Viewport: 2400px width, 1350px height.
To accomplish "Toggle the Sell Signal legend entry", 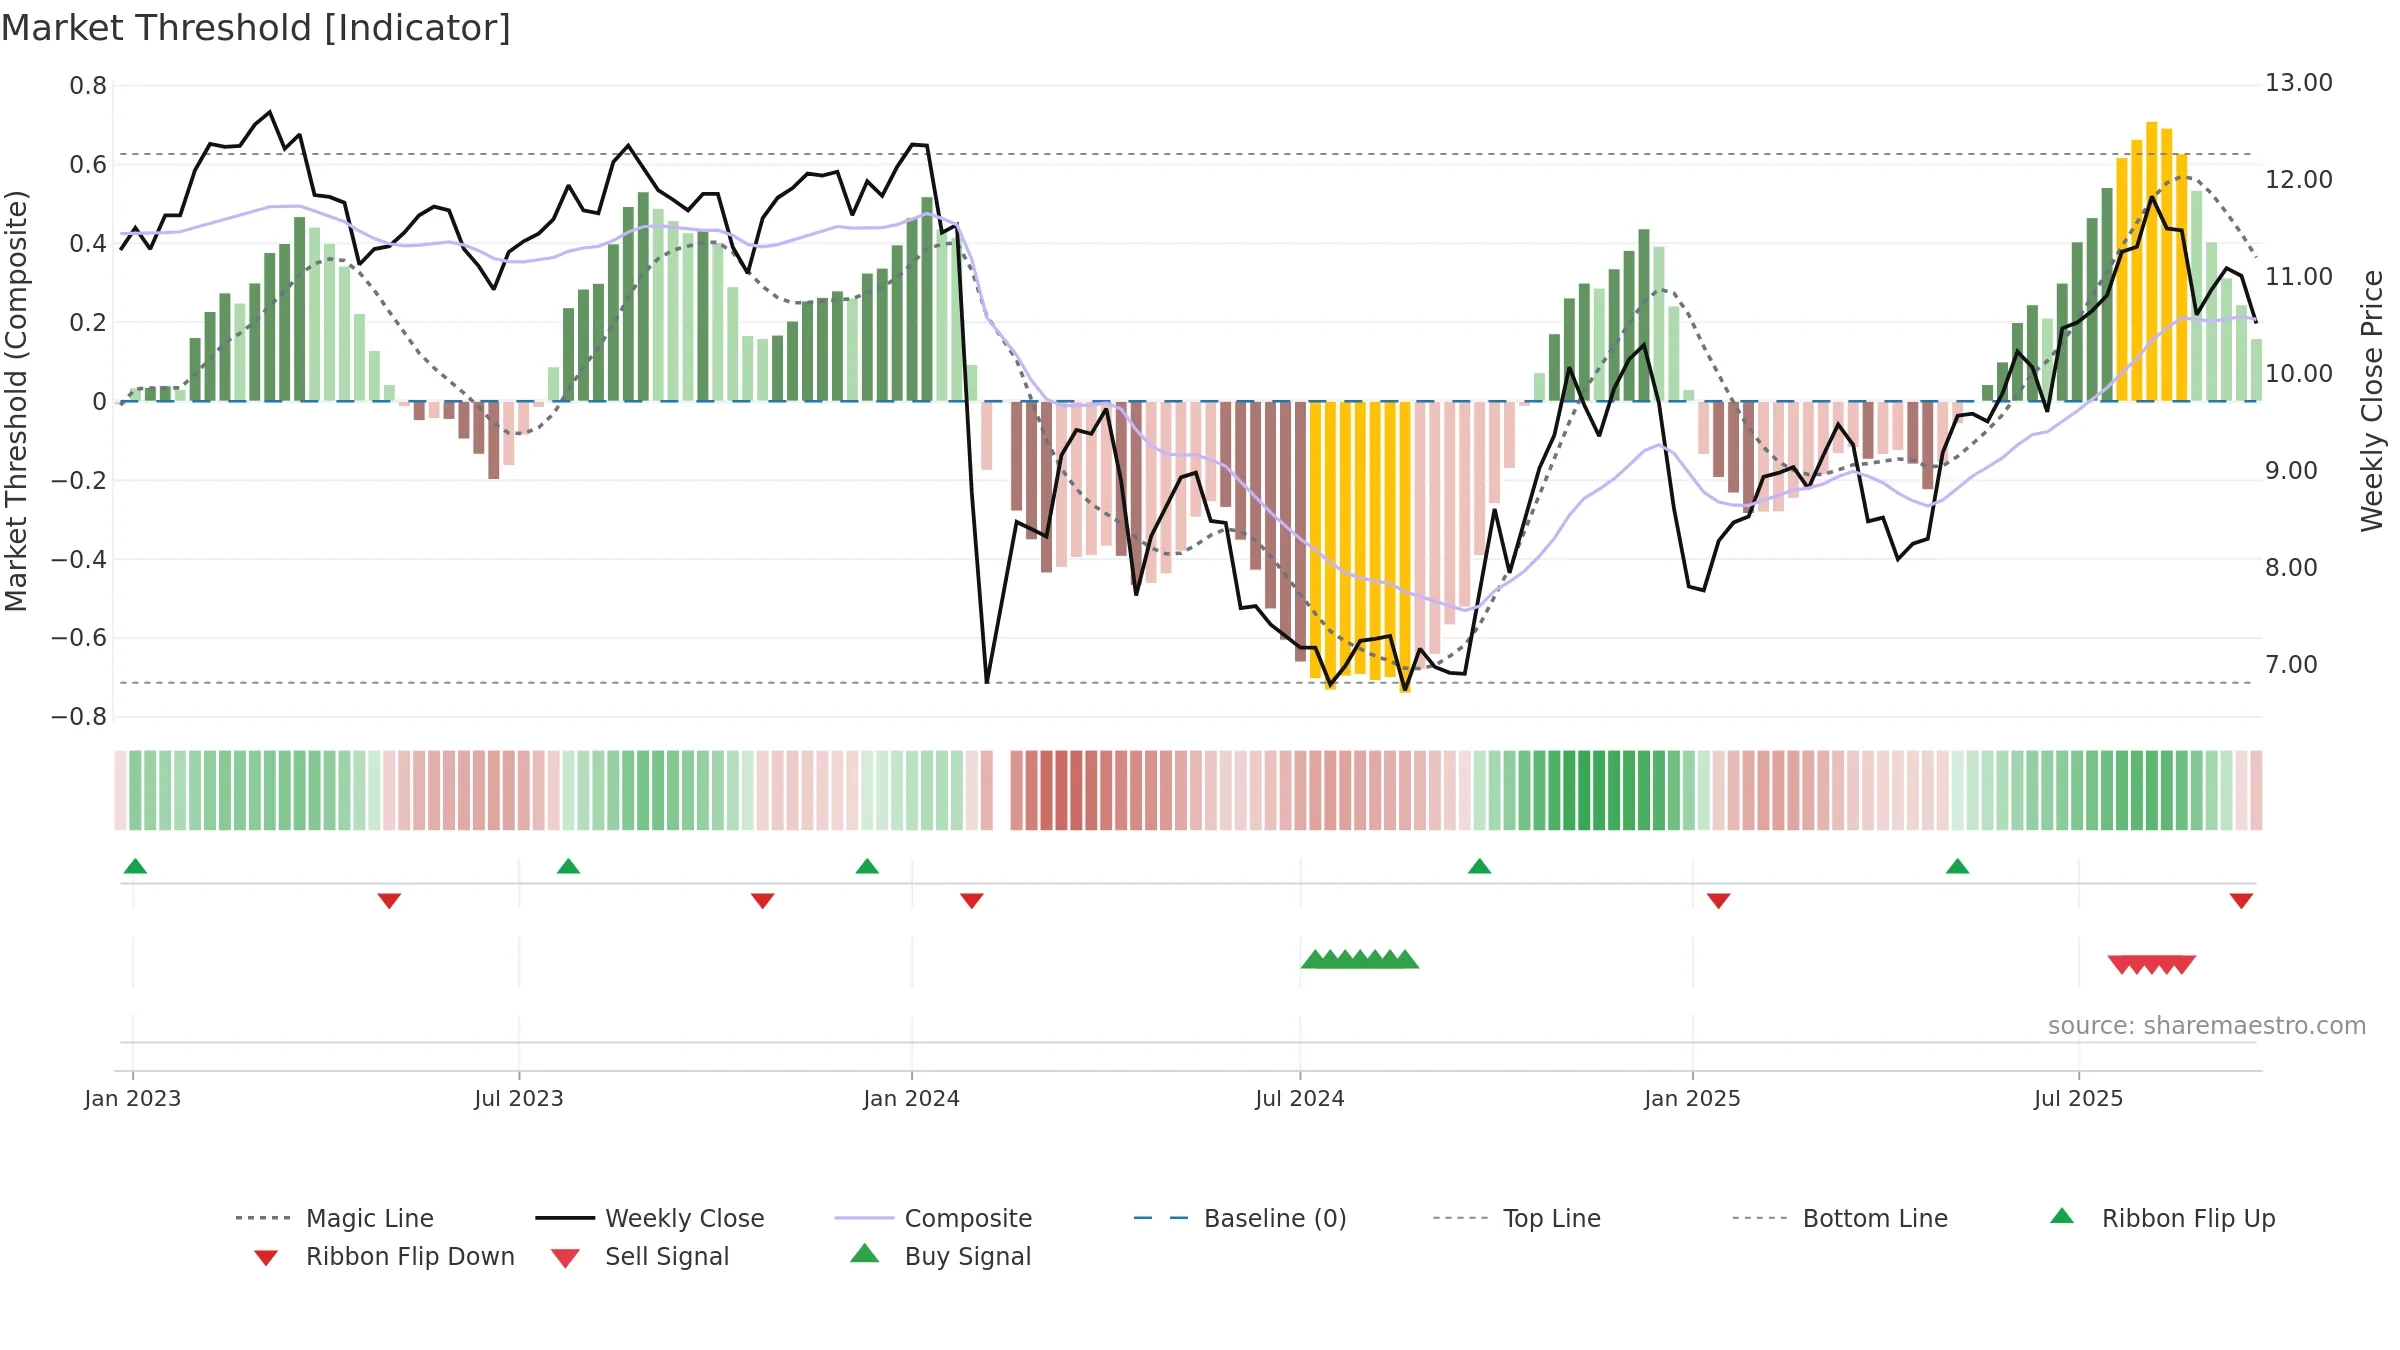I will pyautogui.click(x=640, y=1256).
